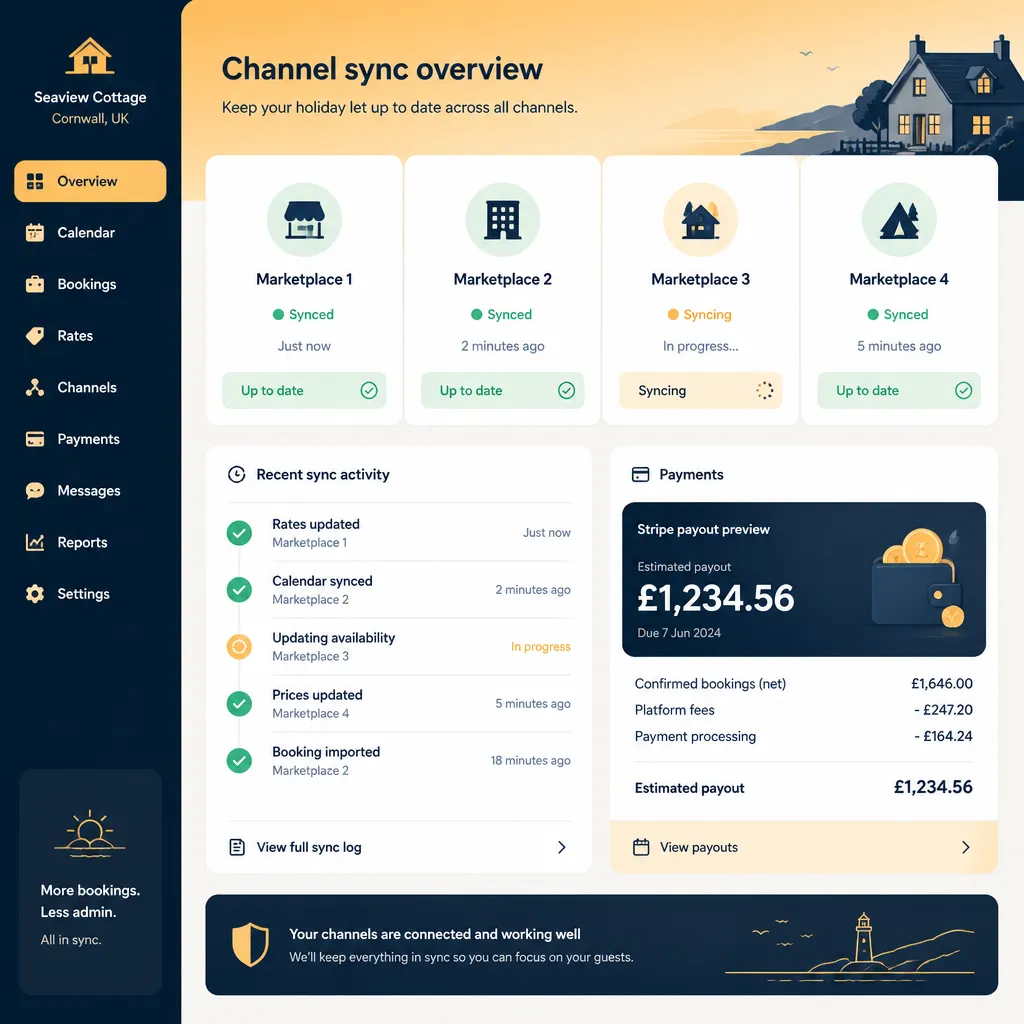Click the Marketplace 3 house icon
Image resolution: width=1024 pixels, height=1024 pixels.
click(701, 219)
